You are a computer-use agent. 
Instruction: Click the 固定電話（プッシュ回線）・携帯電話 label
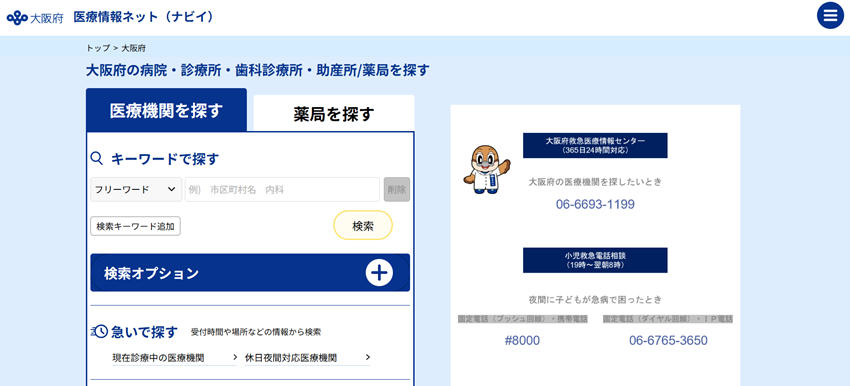click(x=523, y=319)
